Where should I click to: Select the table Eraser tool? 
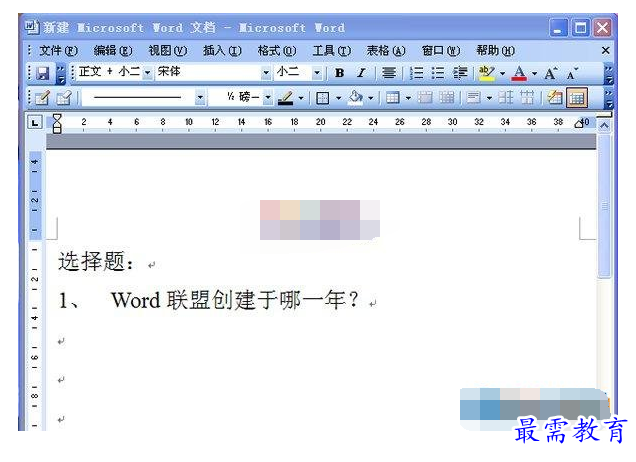[x=64, y=98]
